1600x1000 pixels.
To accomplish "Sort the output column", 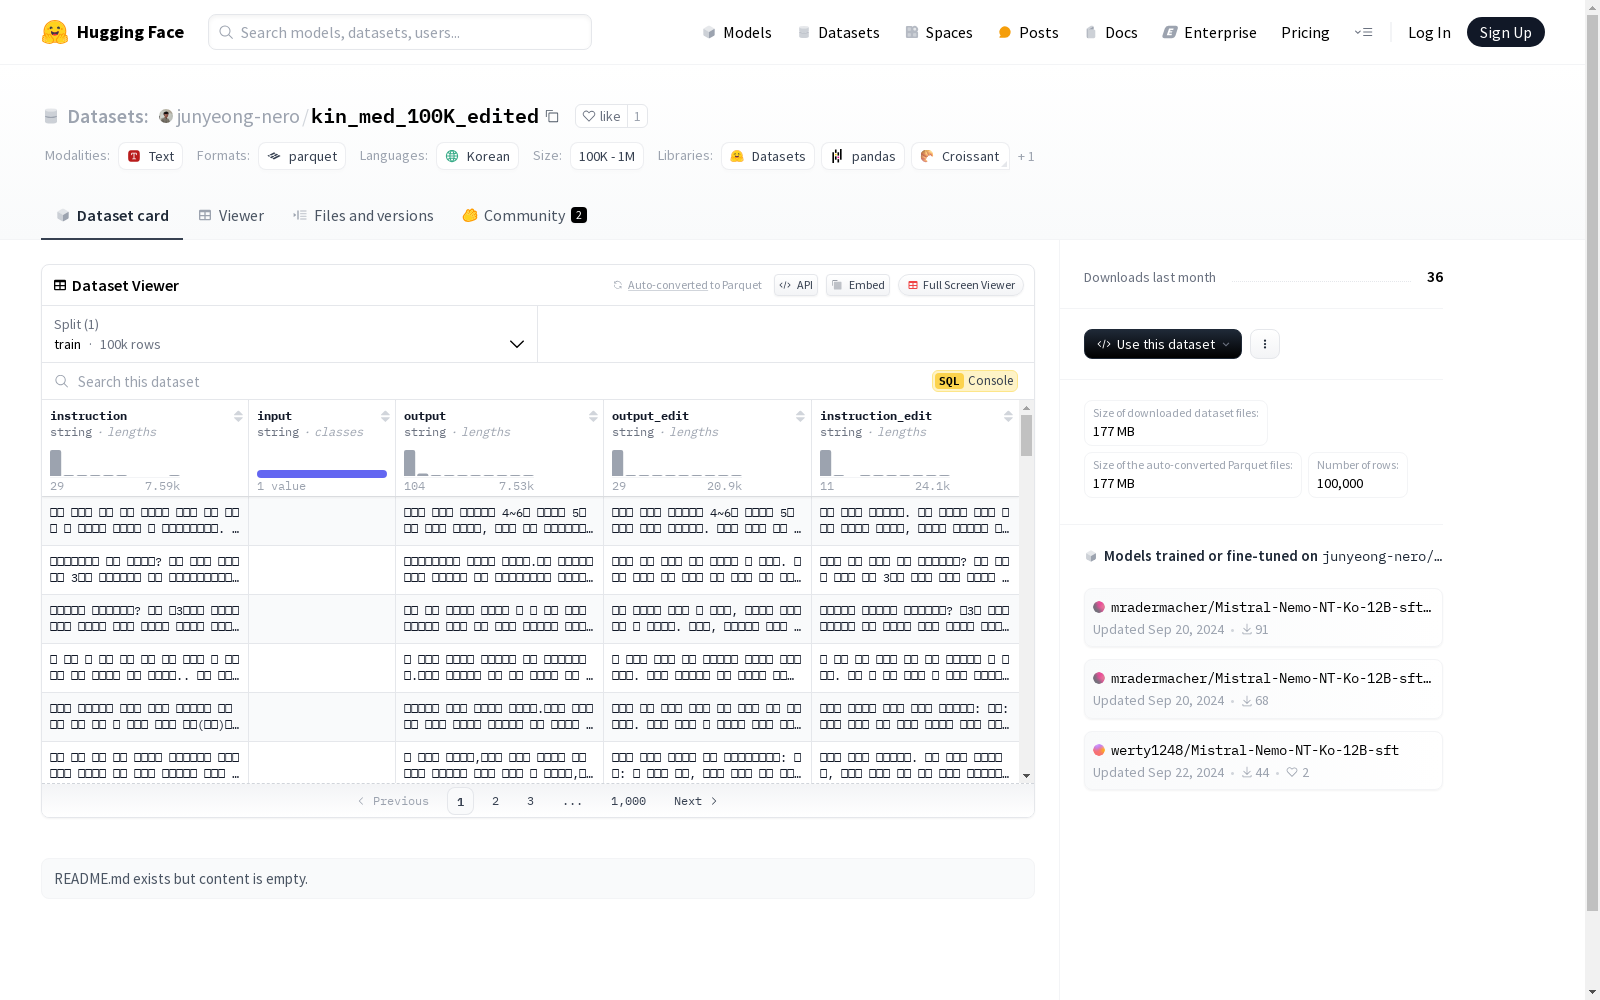I will point(593,416).
